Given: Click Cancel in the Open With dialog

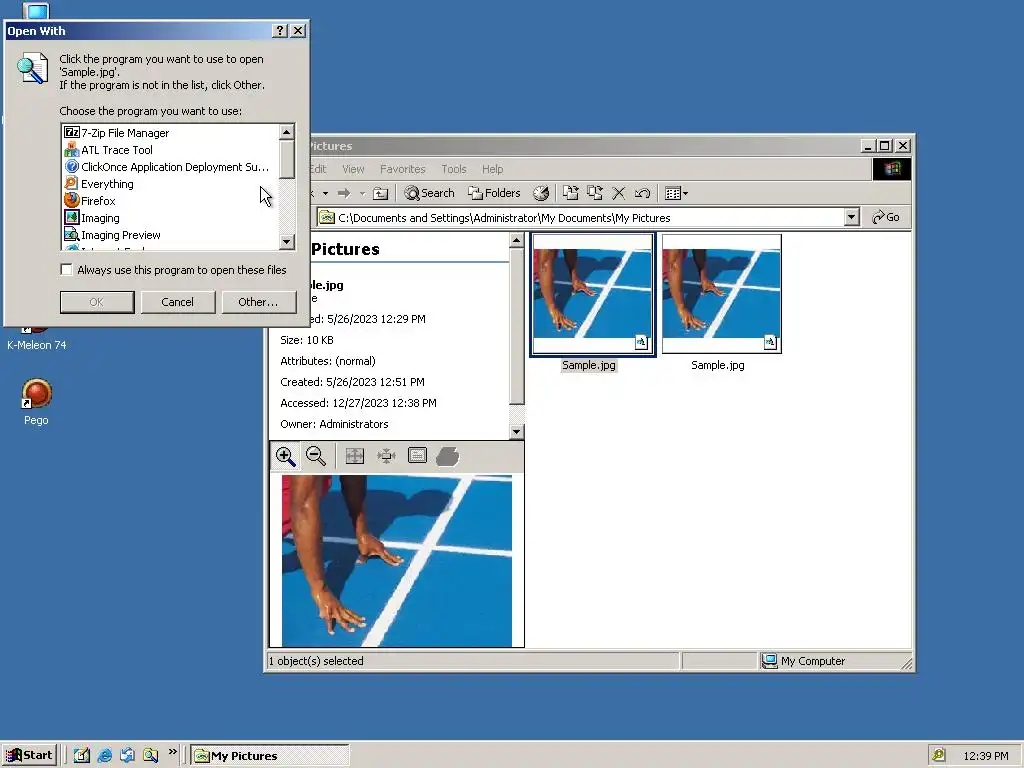Looking at the screenshot, I should [x=178, y=302].
